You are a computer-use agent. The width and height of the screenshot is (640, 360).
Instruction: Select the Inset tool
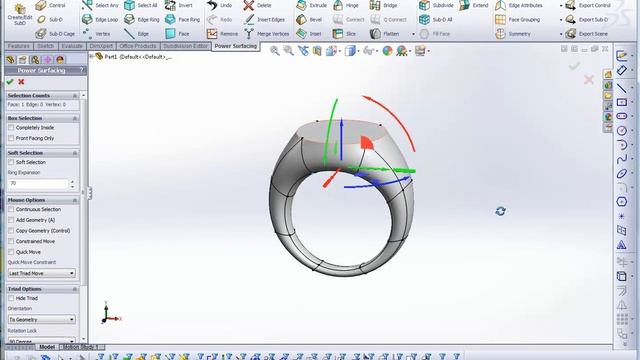[x=309, y=33]
